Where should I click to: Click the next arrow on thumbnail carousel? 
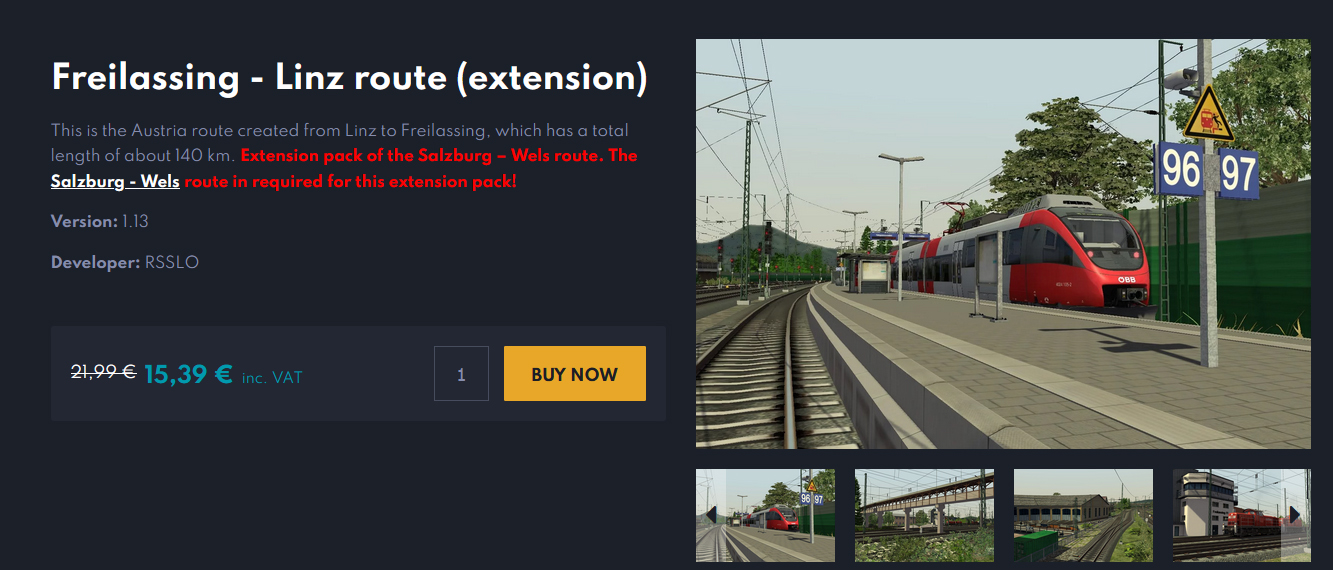[x=1295, y=514]
